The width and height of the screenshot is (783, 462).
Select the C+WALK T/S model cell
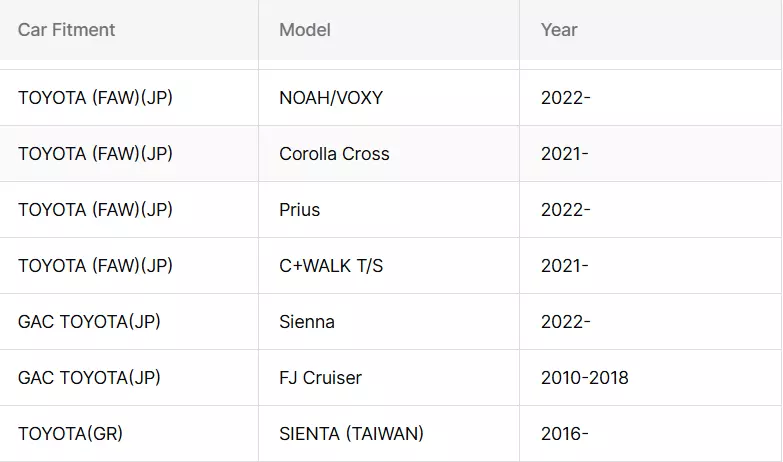(389, 266)
